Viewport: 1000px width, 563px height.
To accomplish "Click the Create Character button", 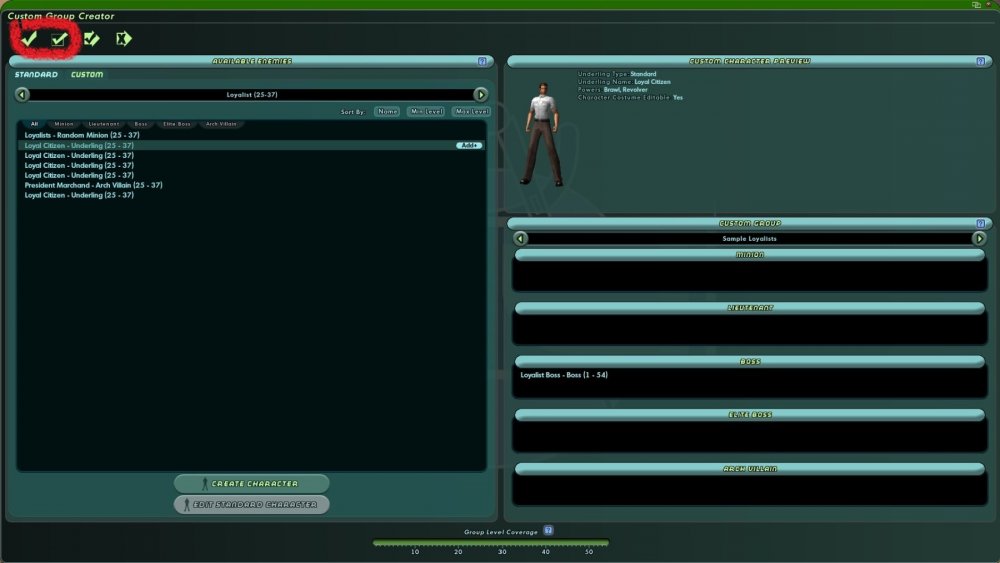I will pyautogui.click(x=251, y=484).
